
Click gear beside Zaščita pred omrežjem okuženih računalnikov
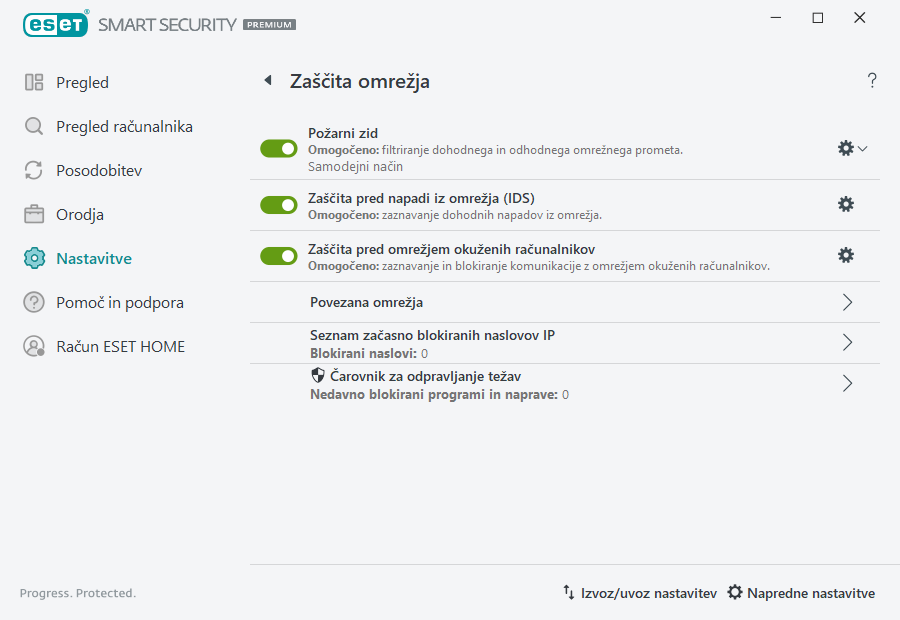846,255
